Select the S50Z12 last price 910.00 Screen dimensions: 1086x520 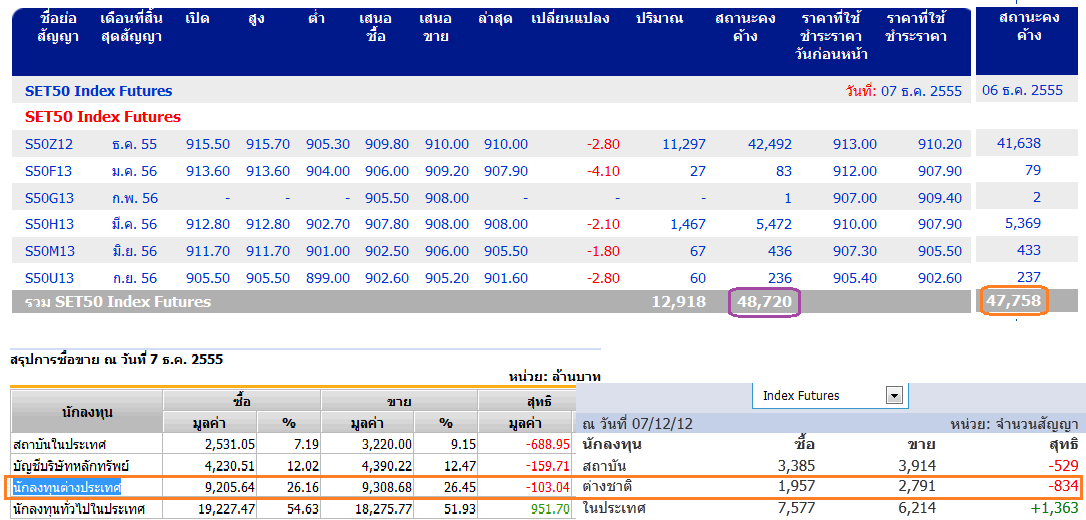(506, 145)
